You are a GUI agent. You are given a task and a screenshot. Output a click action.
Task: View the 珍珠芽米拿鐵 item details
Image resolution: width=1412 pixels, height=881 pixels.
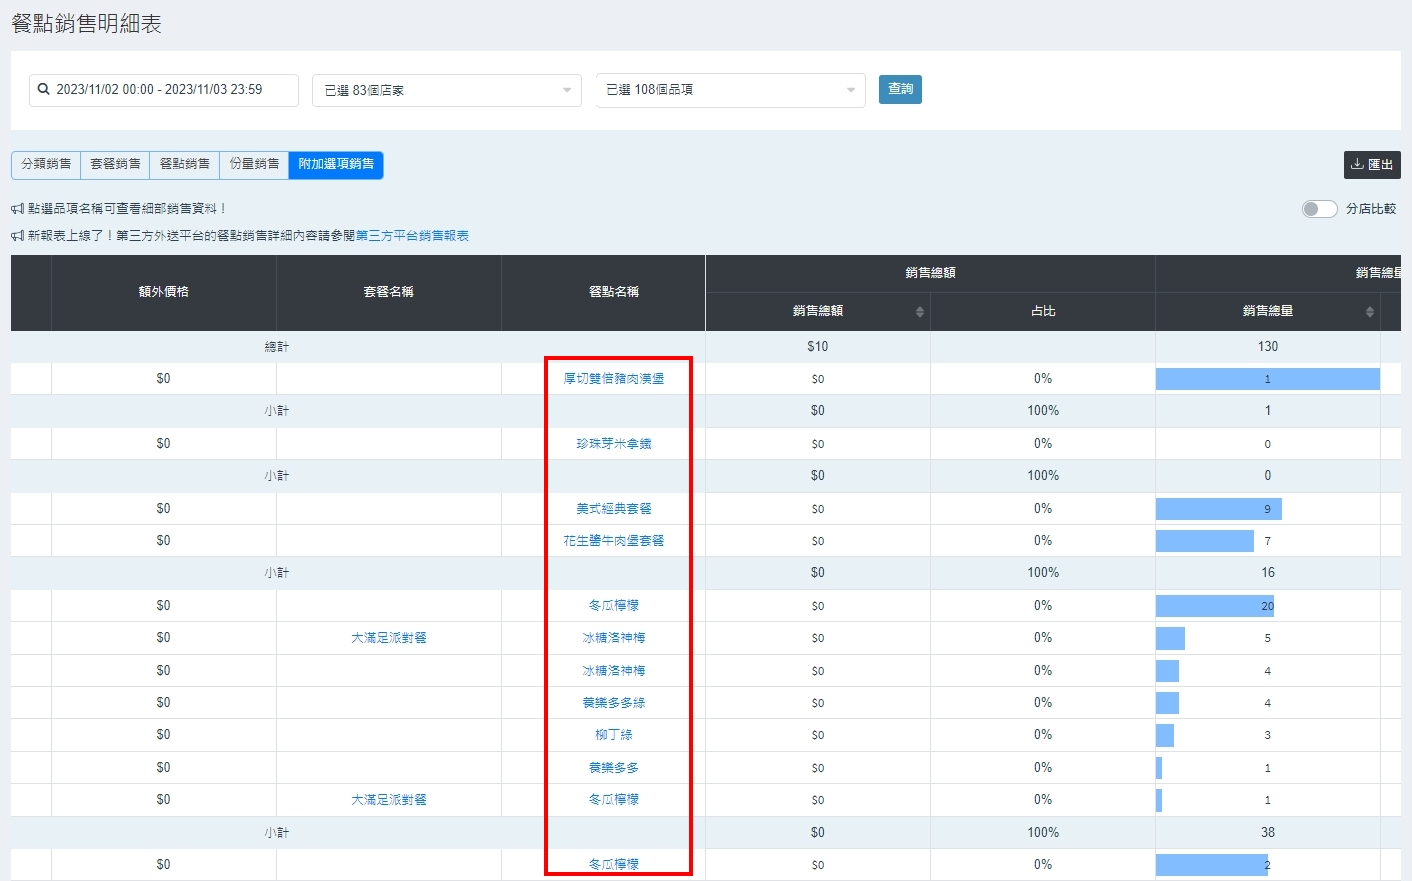pyautogui.click(x=614, y=444)
